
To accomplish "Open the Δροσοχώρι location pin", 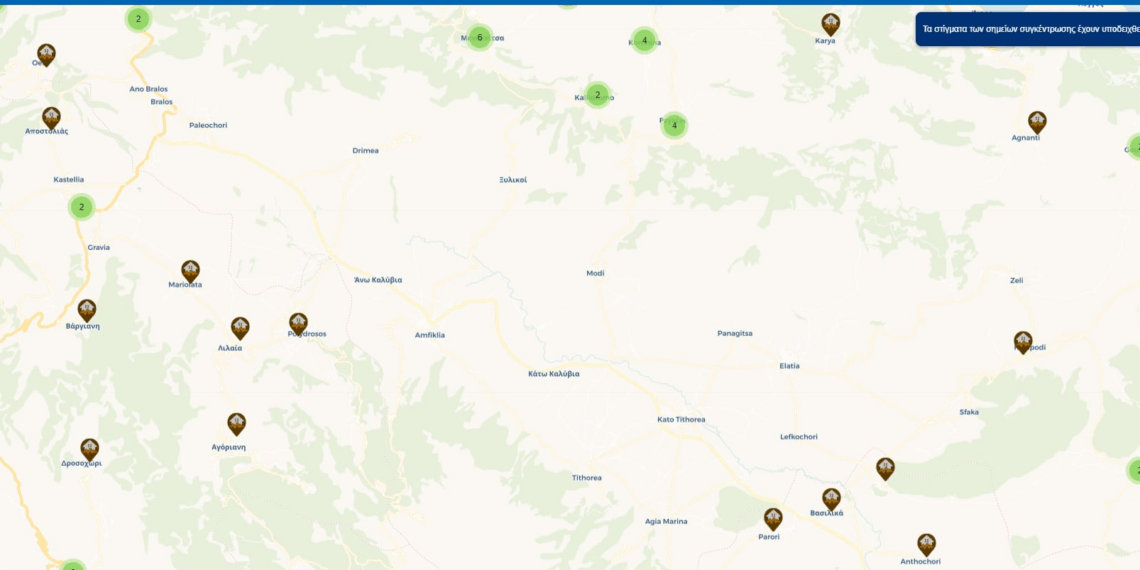I will (90, 449).
